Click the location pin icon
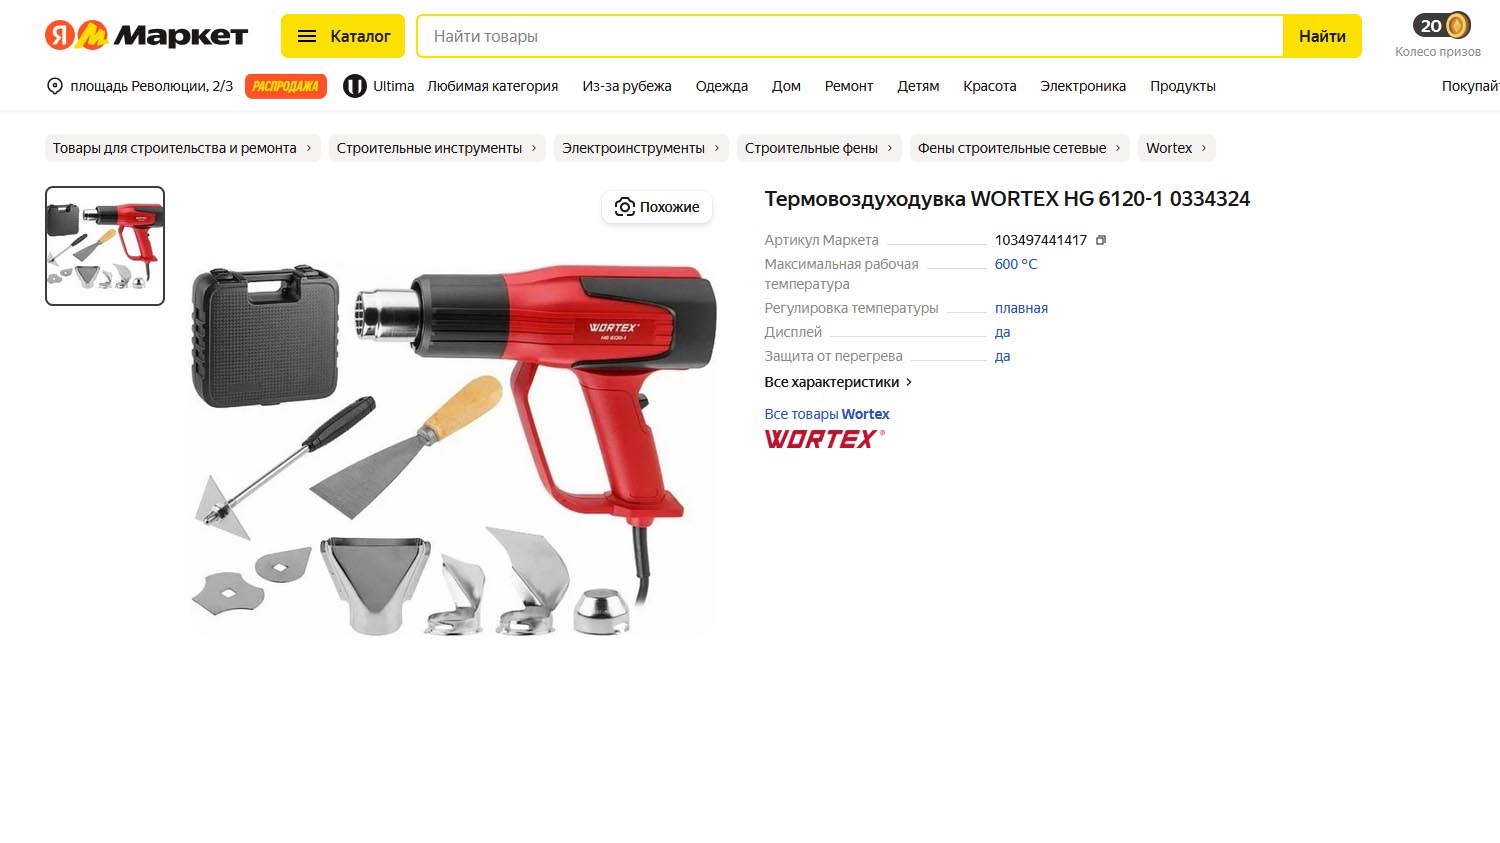Screen dimensions: 1500x843 coord(55,86)
